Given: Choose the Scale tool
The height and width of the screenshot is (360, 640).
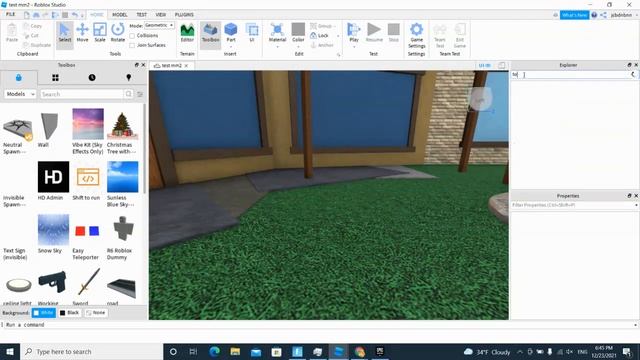Looking at the screenshot, I should click(100, 33).
